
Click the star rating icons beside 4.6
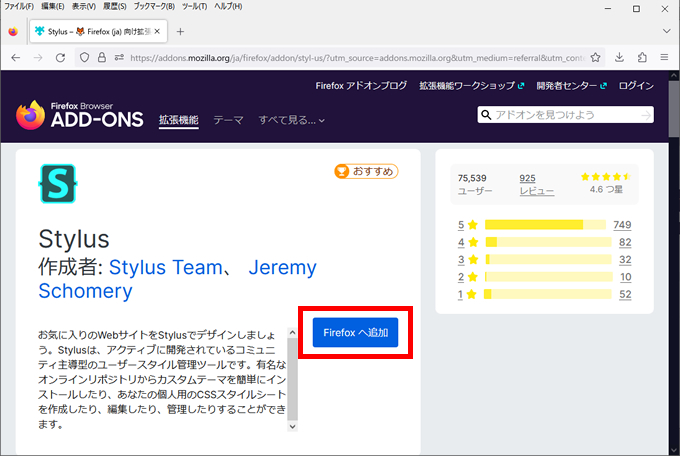(x=605, y=177)
